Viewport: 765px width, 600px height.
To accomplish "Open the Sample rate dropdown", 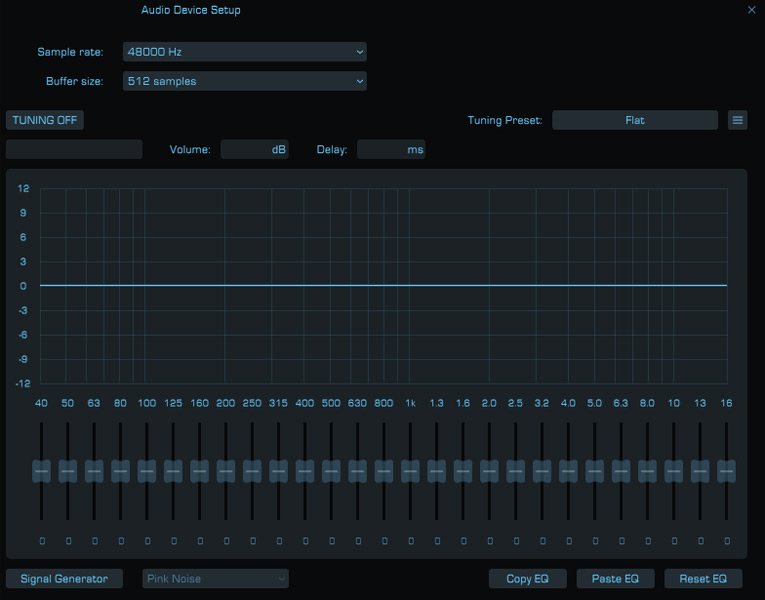I will pos(244,51).
